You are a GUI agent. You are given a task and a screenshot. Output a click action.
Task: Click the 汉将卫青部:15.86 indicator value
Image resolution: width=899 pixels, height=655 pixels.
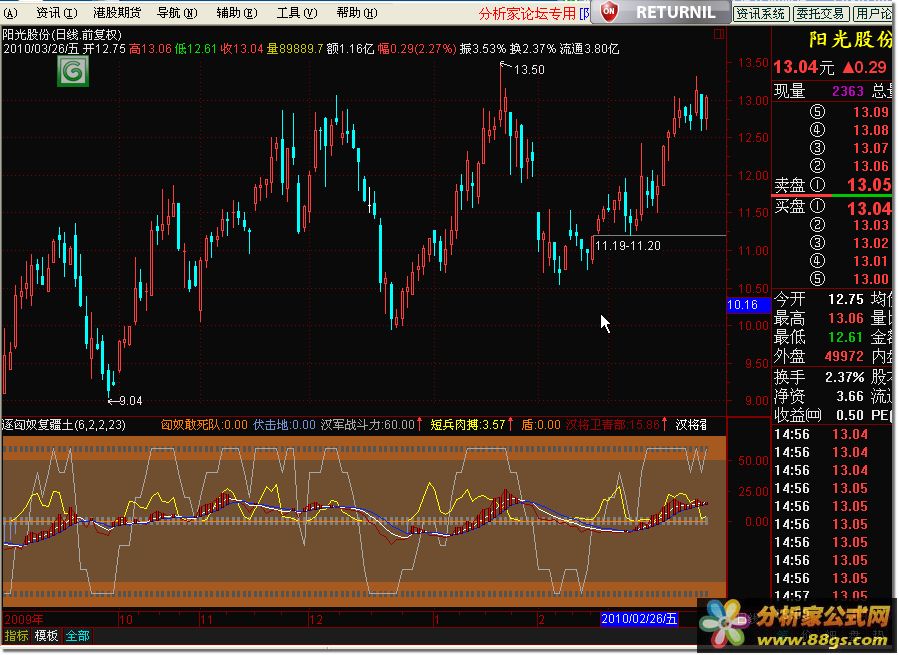(x=612, y=425)
